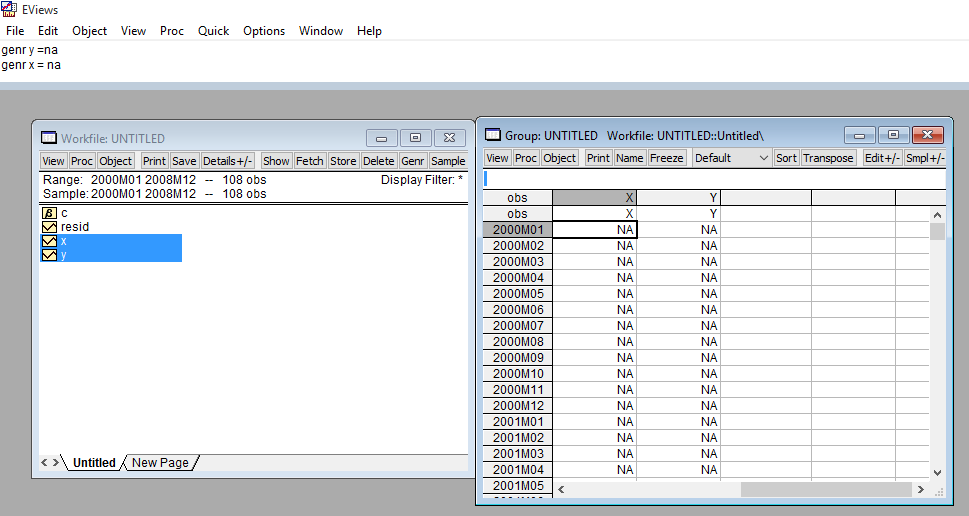Open the Quick menu
969x516 pixels.
[213, 31]
